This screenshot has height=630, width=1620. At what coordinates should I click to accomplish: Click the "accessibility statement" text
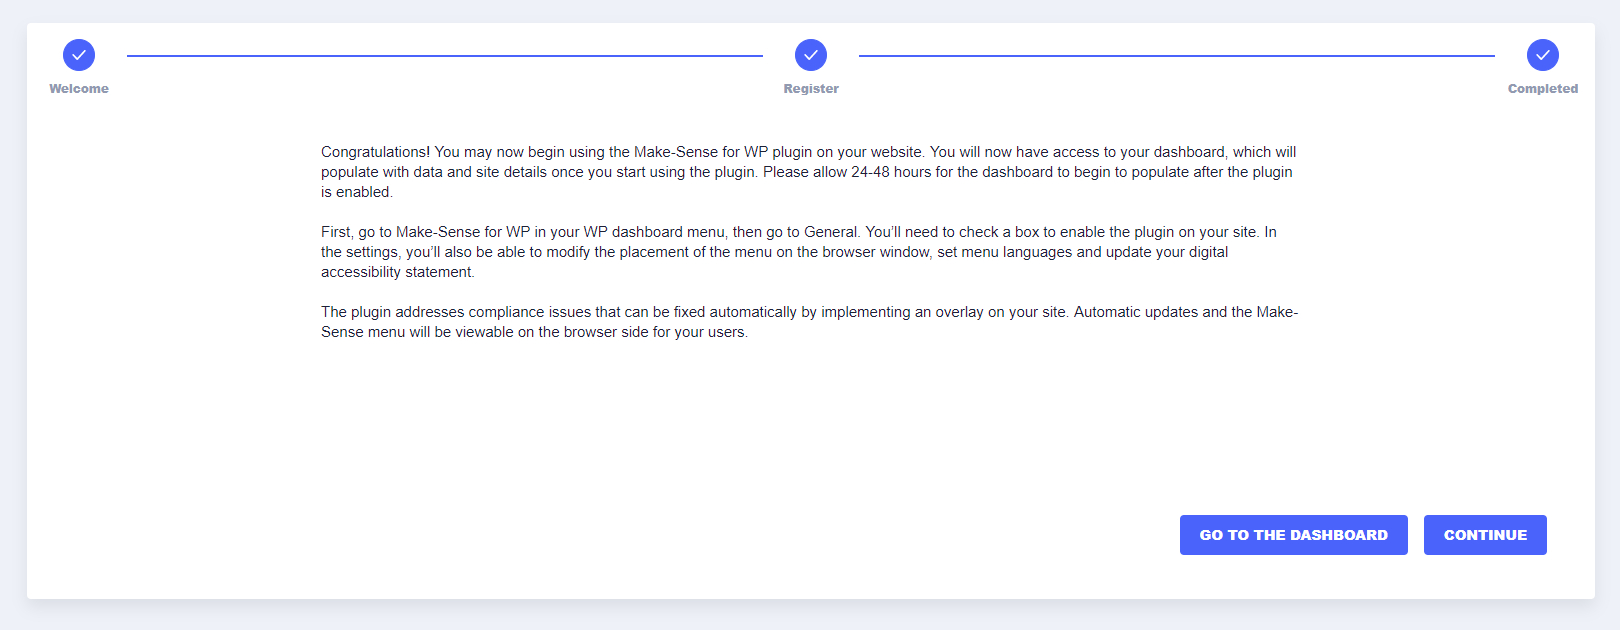[x=396, y=272]
